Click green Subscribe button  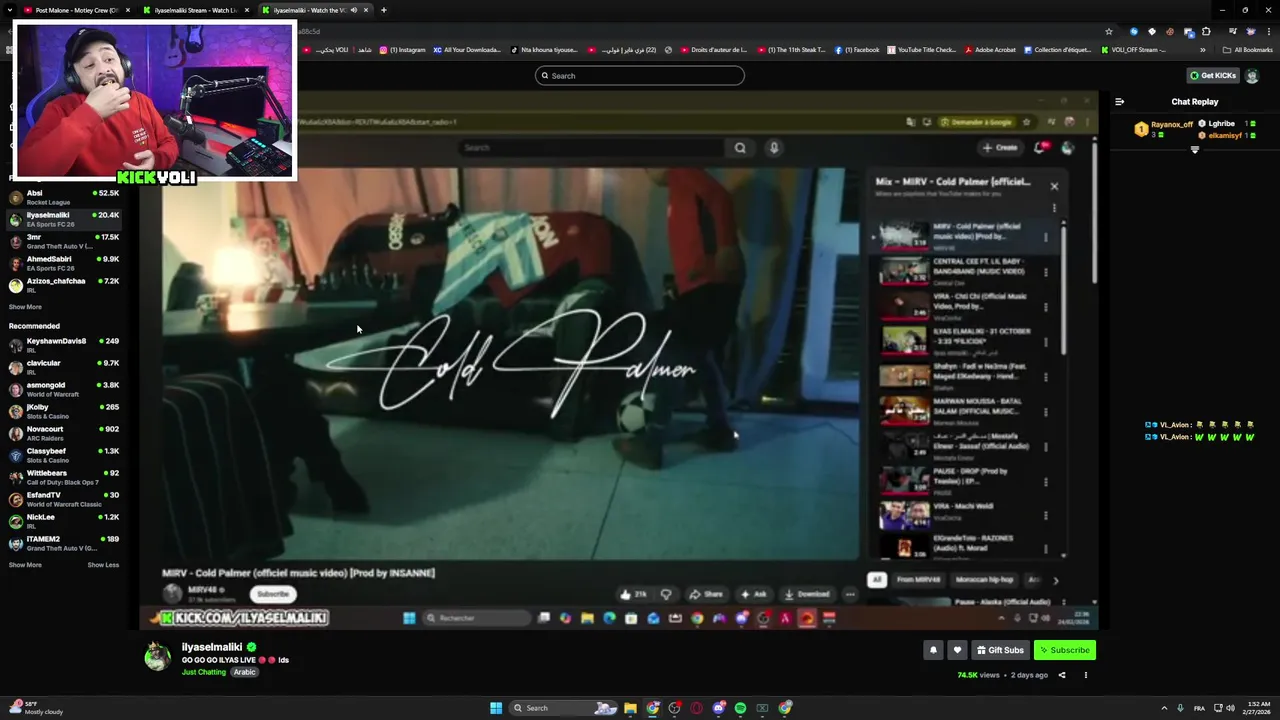pyautogui.click(x=1065, y=650)
